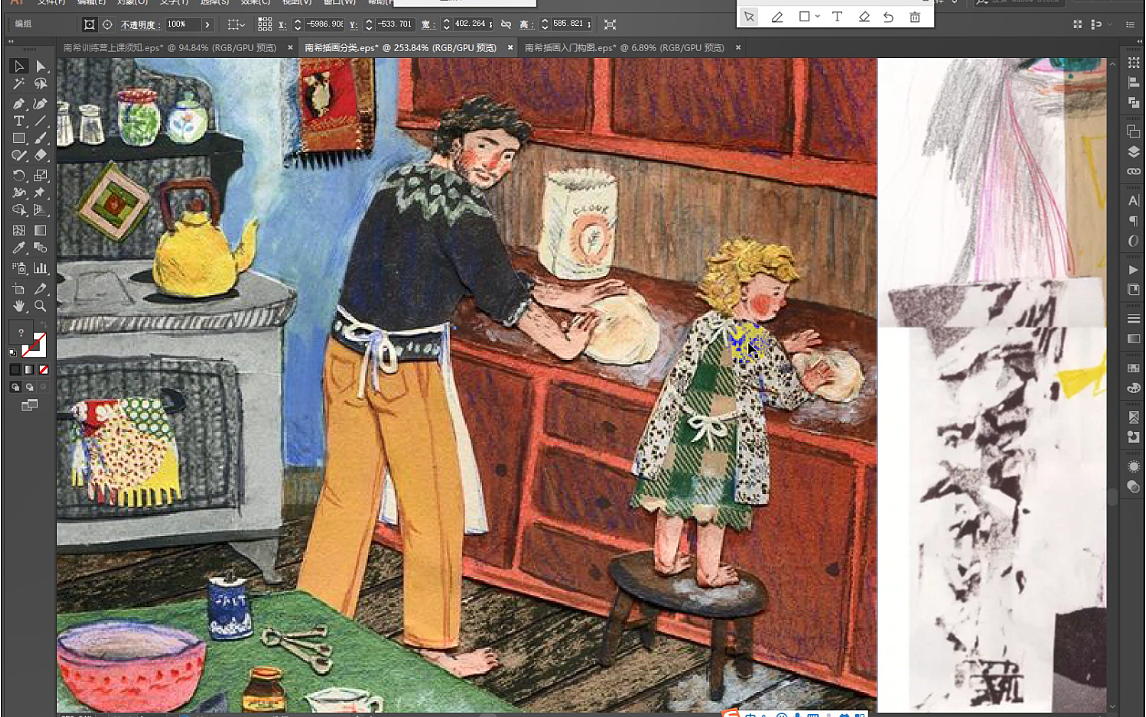Select the Curvature tool
The width and height of the screenshot is (1146, 717).
tap(40, 103)
